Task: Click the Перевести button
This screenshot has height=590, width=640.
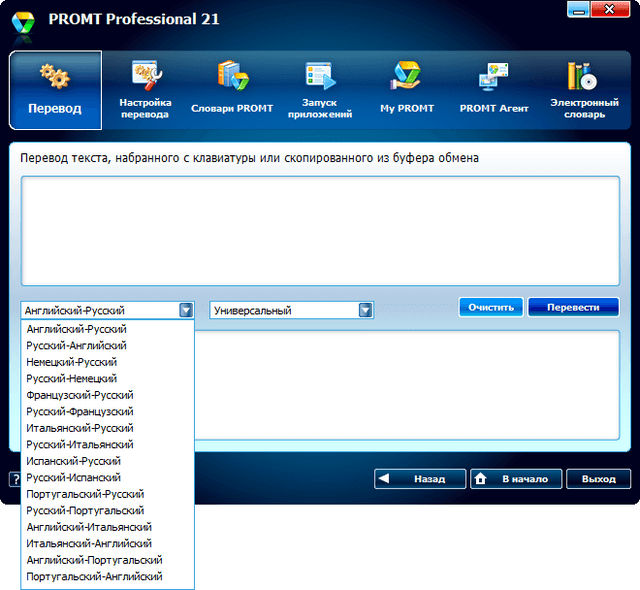Action: point(573,307)
